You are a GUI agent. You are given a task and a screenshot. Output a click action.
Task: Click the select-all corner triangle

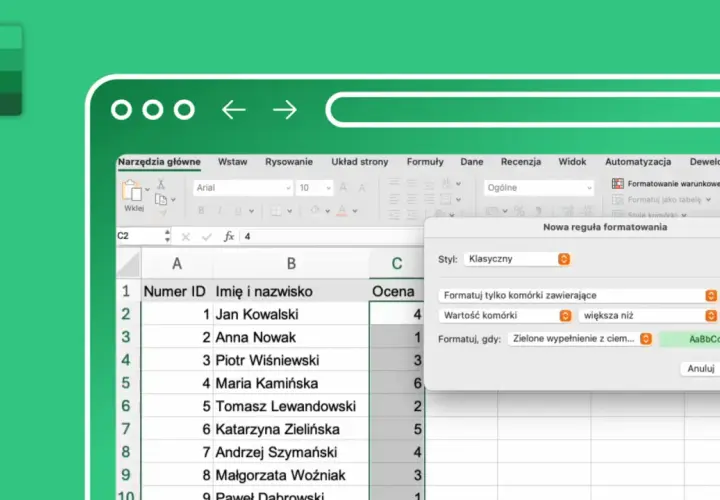click(128, 264)
